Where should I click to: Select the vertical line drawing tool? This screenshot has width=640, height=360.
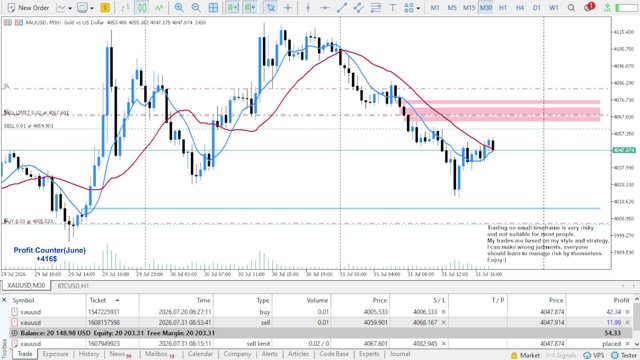[308, 7]
